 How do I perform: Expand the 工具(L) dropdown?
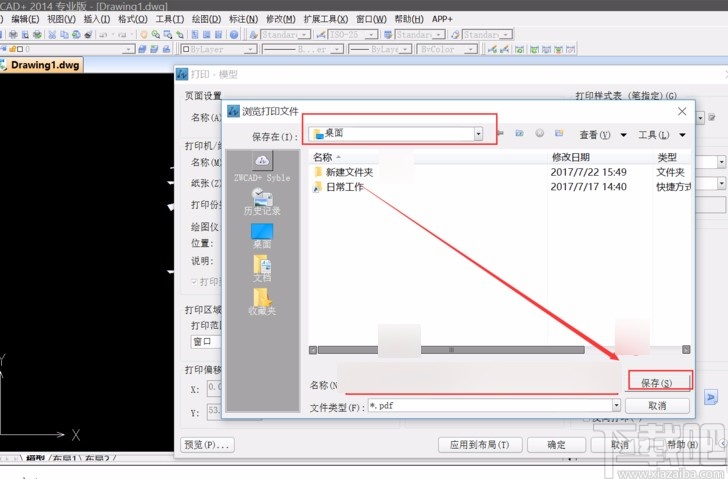pyautogui.click(x=682, y=135)
